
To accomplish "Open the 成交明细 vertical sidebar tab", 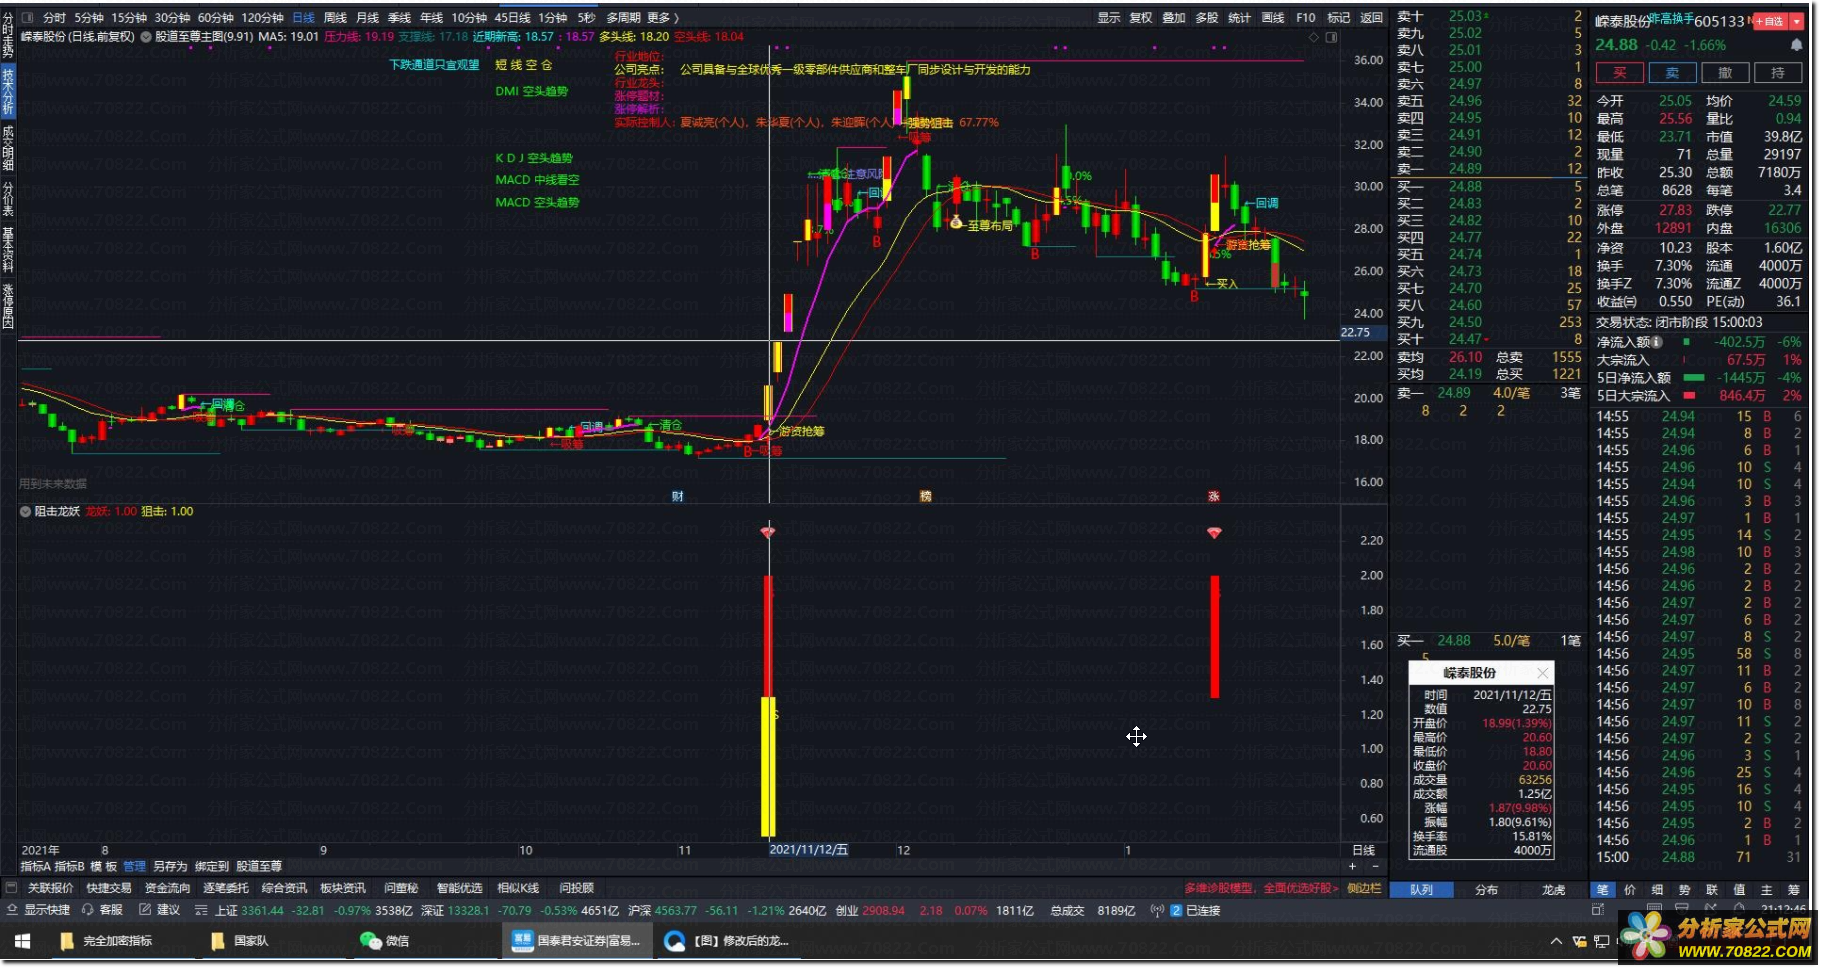I will pyautogui.click(x=8, y=147).
